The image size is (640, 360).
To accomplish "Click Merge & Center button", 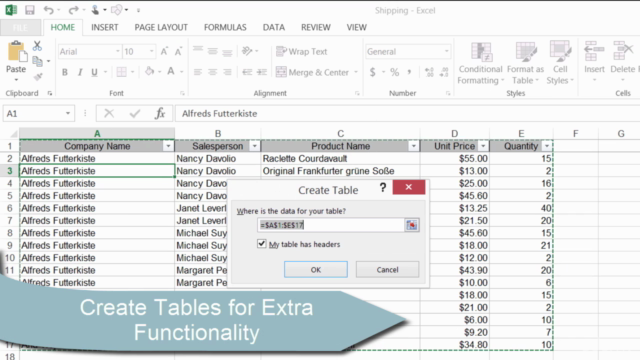I will click(313, 72).
